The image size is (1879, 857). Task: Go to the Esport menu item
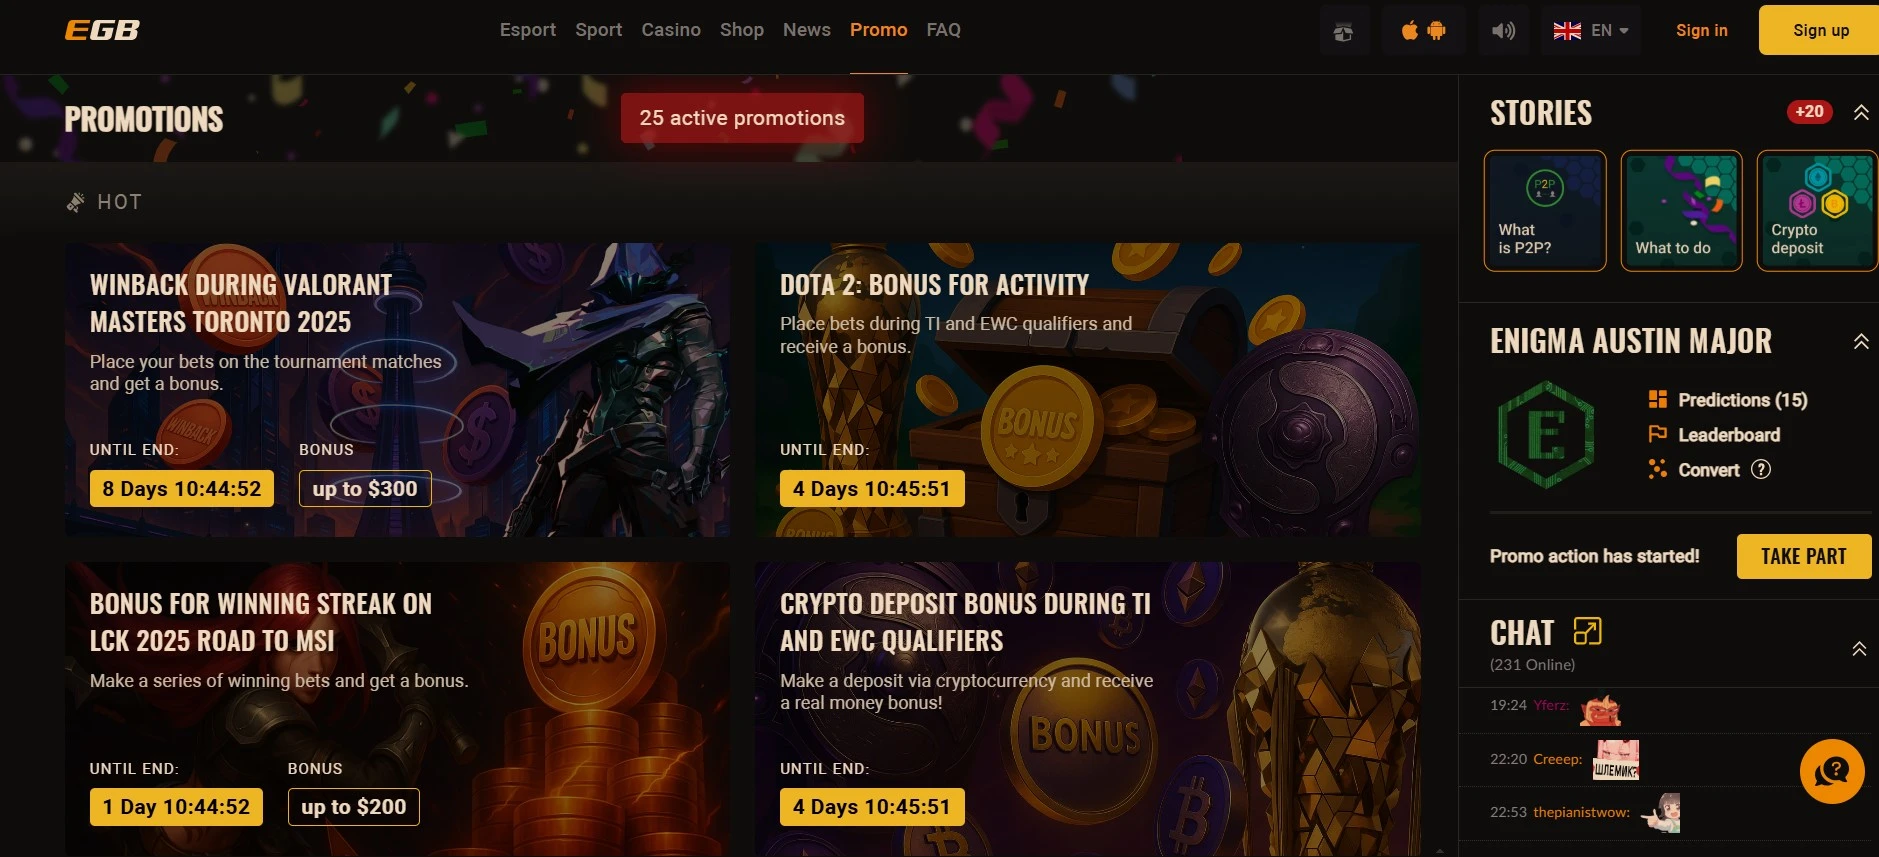tap(528, 30)
